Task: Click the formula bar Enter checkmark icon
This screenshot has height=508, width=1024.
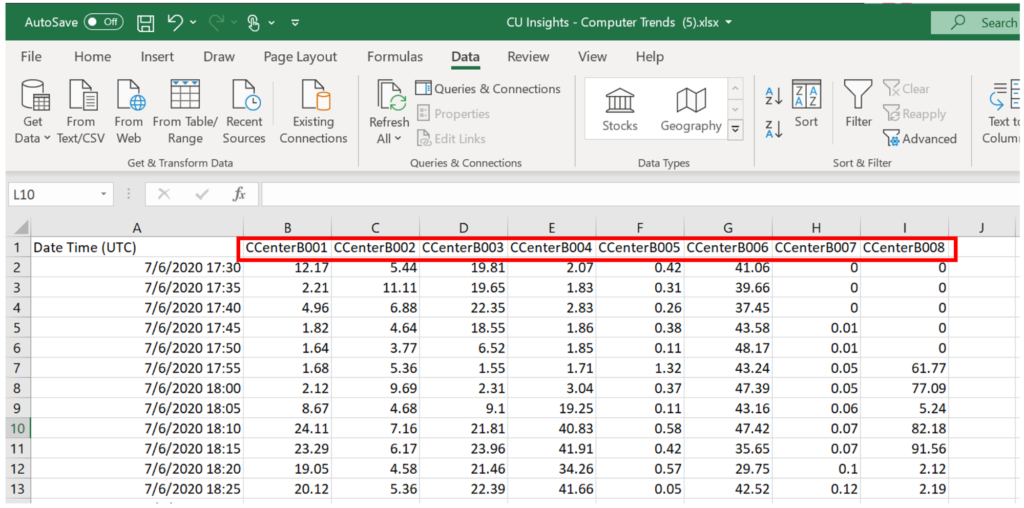Action: (x=202, y=194)
